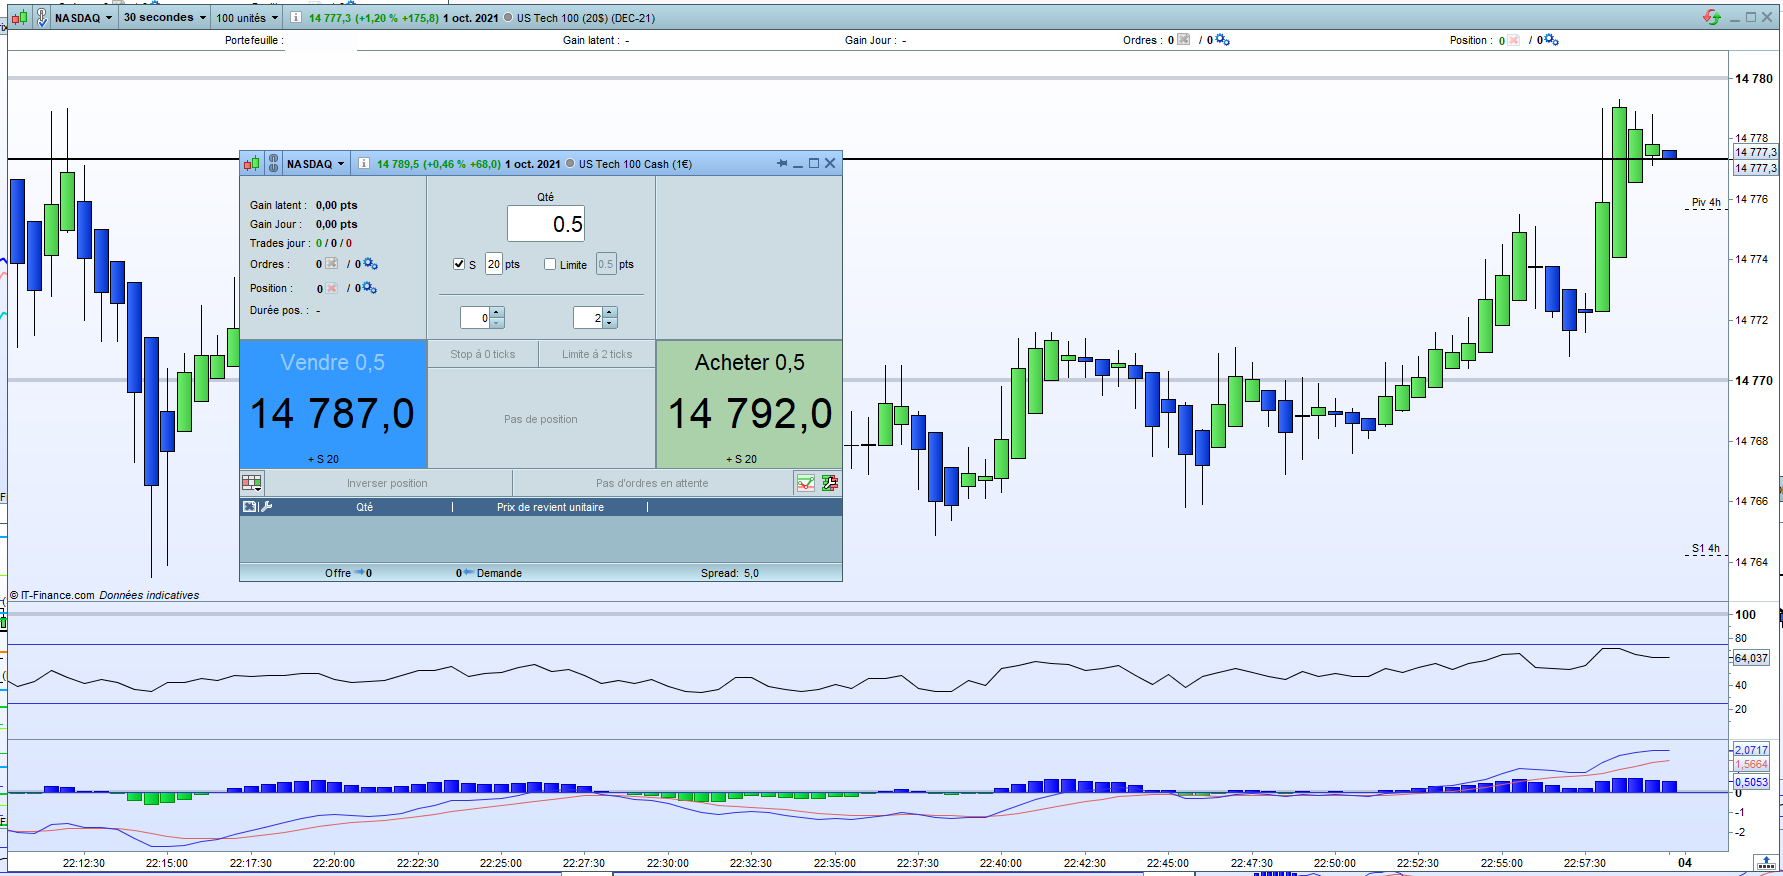This screenshot has width=1783, height=876.
Task: Increase the stop ticks spinner showing 0
Action: [497, 313]
